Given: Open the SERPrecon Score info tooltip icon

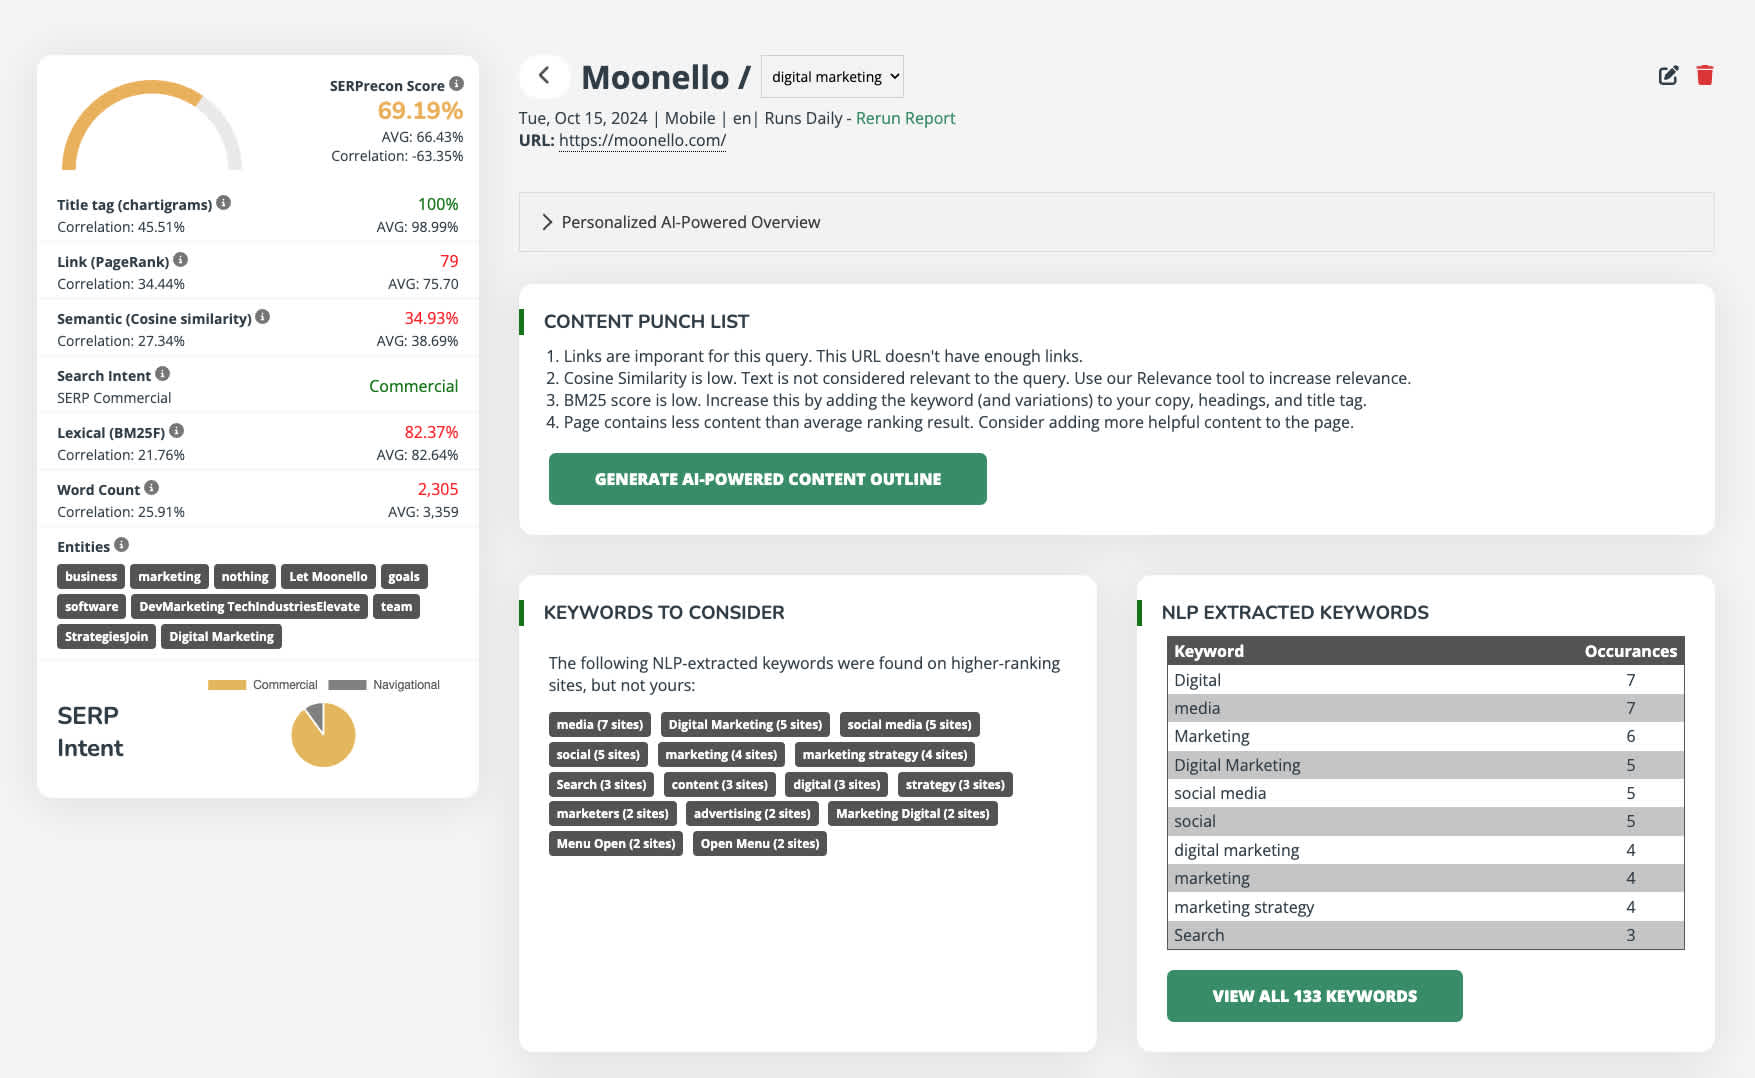Looking at the screenshot, I should point(457,85).
